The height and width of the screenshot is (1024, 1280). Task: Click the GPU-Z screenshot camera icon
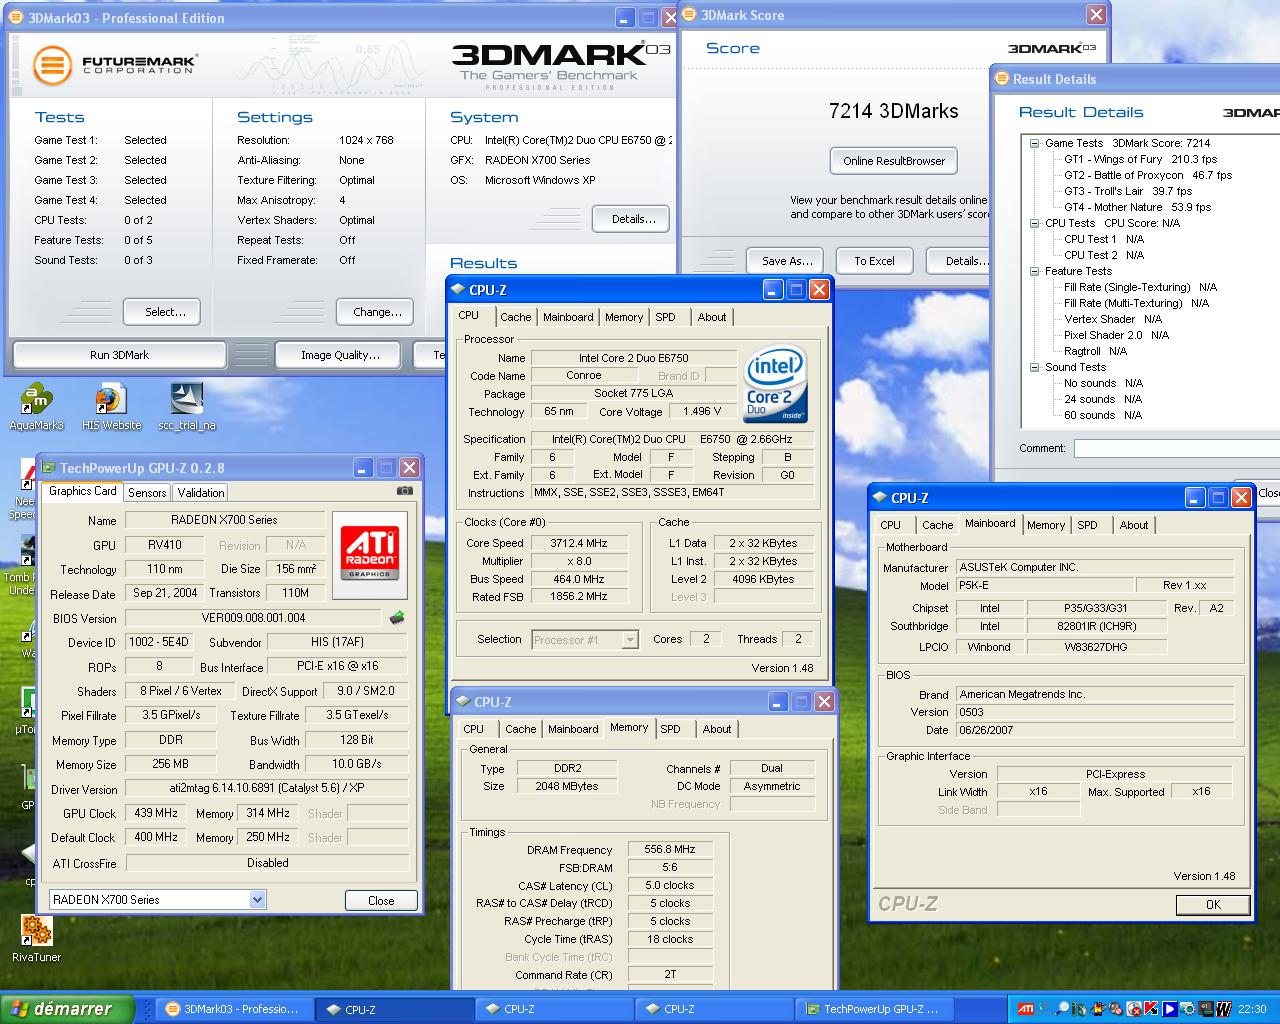404,491
